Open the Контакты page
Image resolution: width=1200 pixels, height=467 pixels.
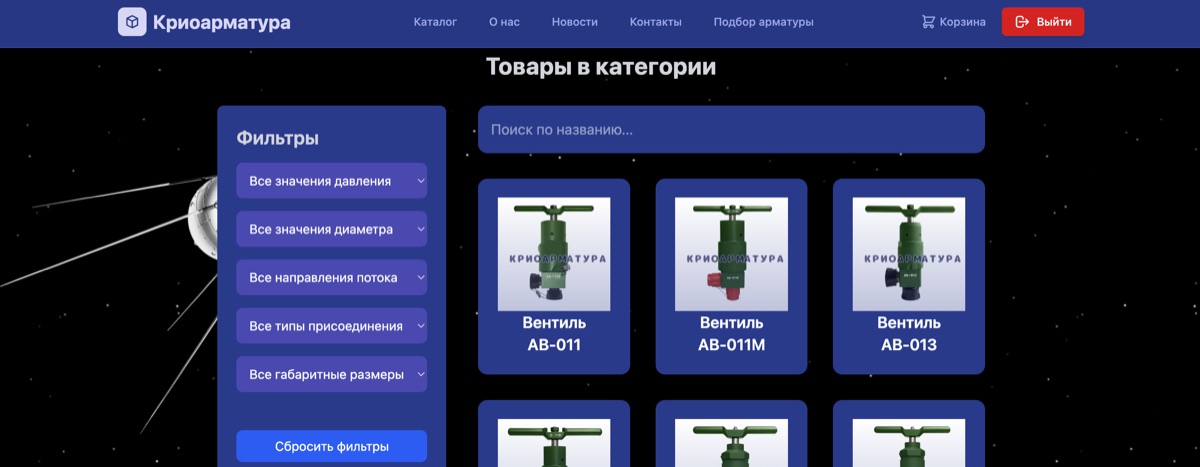(656, 22)
